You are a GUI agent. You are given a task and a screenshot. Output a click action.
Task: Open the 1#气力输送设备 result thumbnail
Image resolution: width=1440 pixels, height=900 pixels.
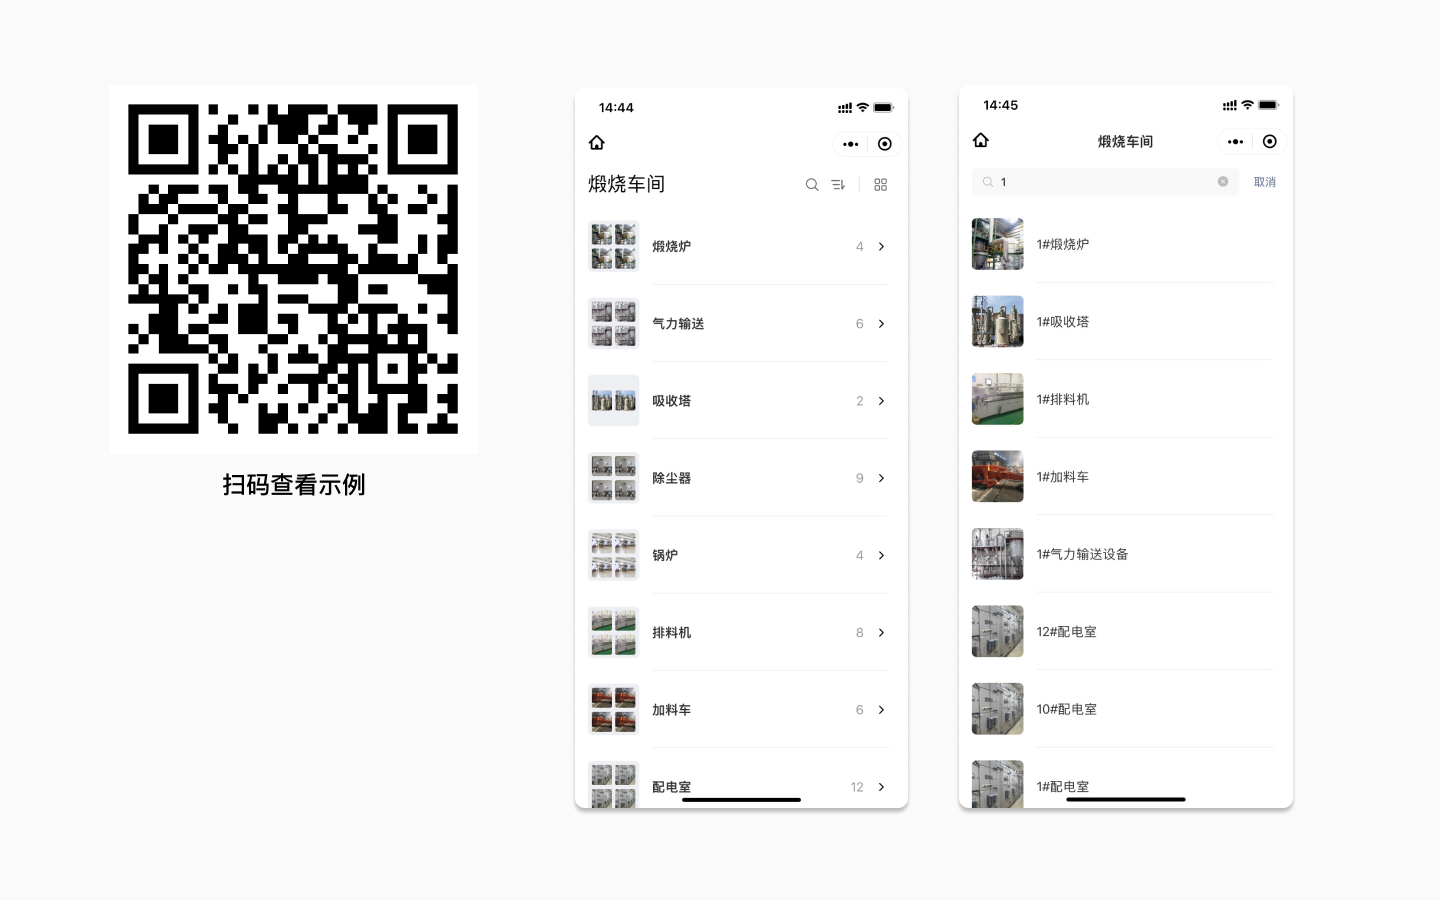coord(998,554)
